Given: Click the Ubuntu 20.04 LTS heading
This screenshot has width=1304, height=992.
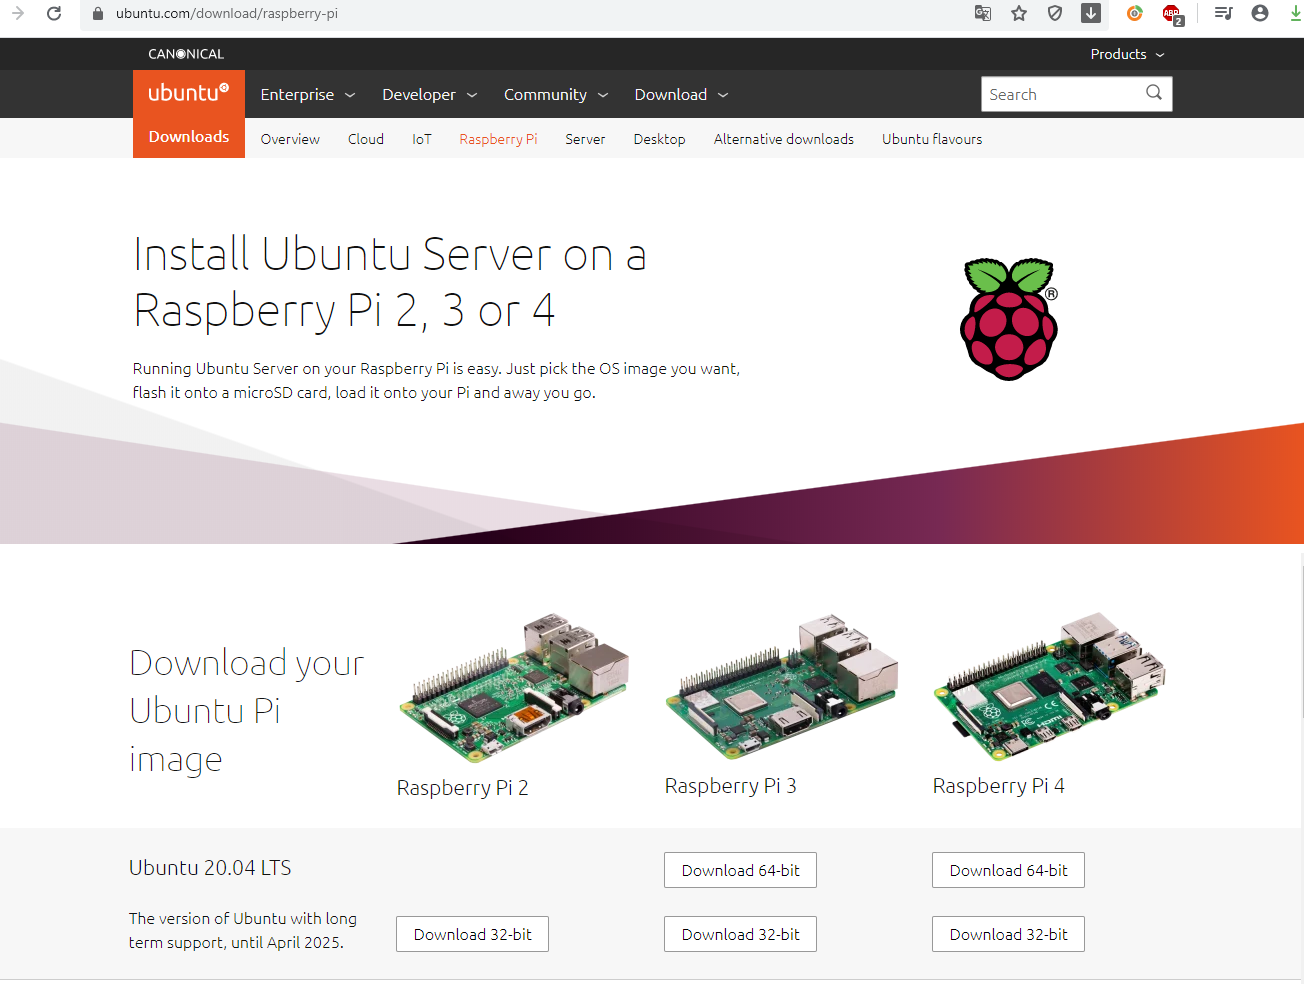Looking at the screenshot, I should [x=210, y=868].
